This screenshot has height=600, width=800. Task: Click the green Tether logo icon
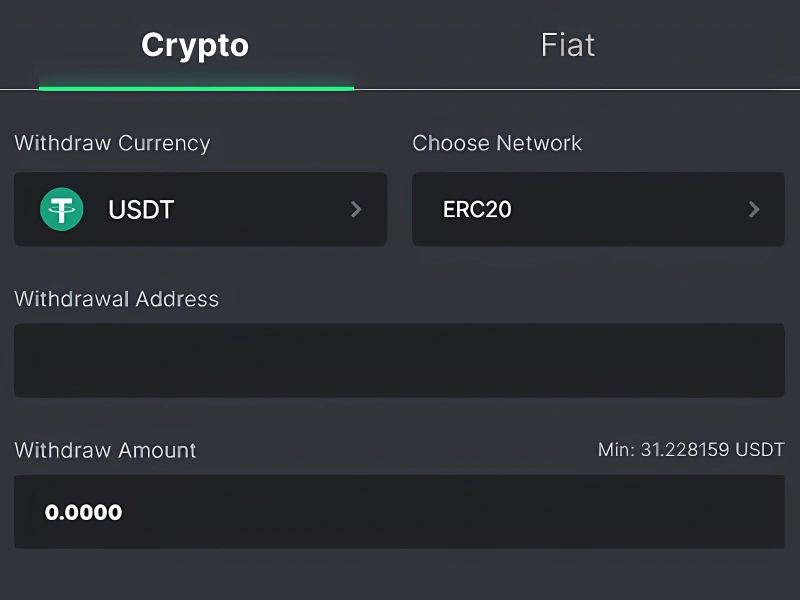pos(62,210)
